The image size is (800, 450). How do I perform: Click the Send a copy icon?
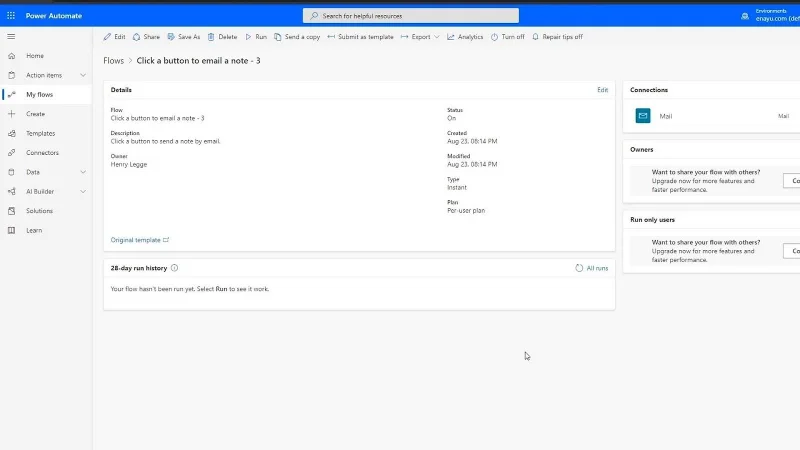(x=278, y=37)
